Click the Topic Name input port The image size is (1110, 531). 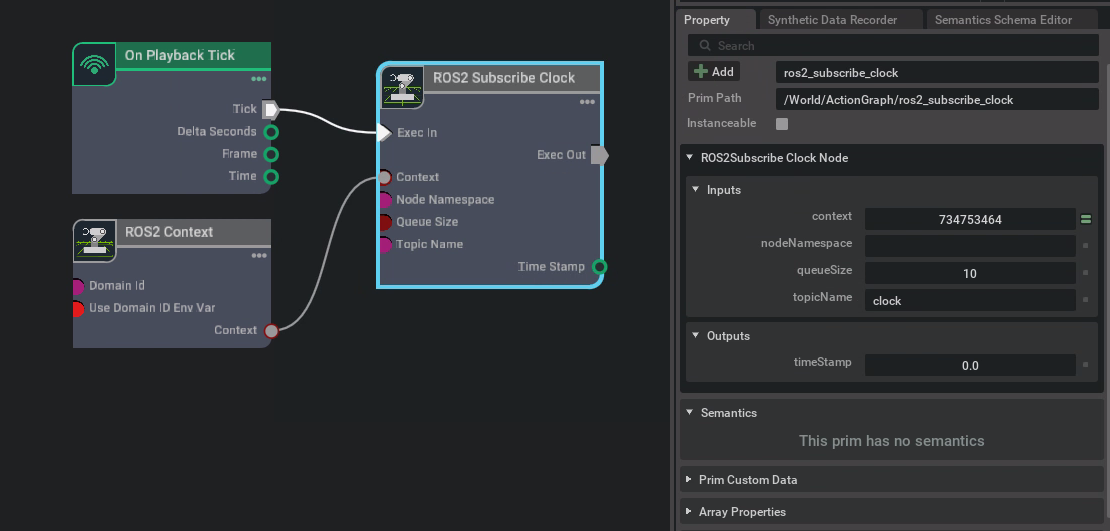tap(384, 245)
